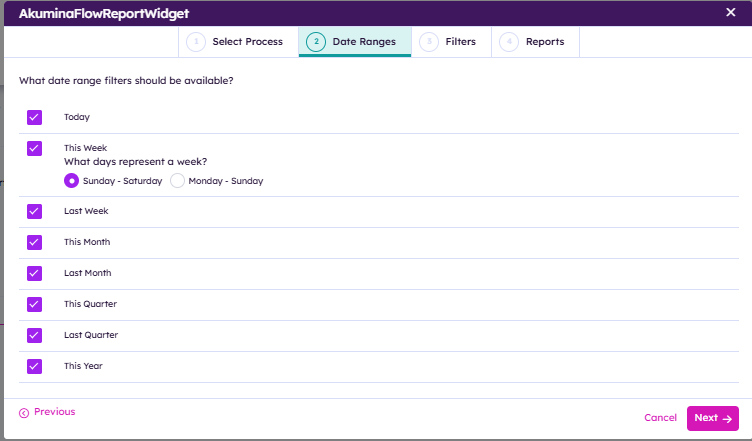The height and width of the screenshot is (441, 752).
Task: Uncheck the Today checkbox
Action: pos(35,117)
